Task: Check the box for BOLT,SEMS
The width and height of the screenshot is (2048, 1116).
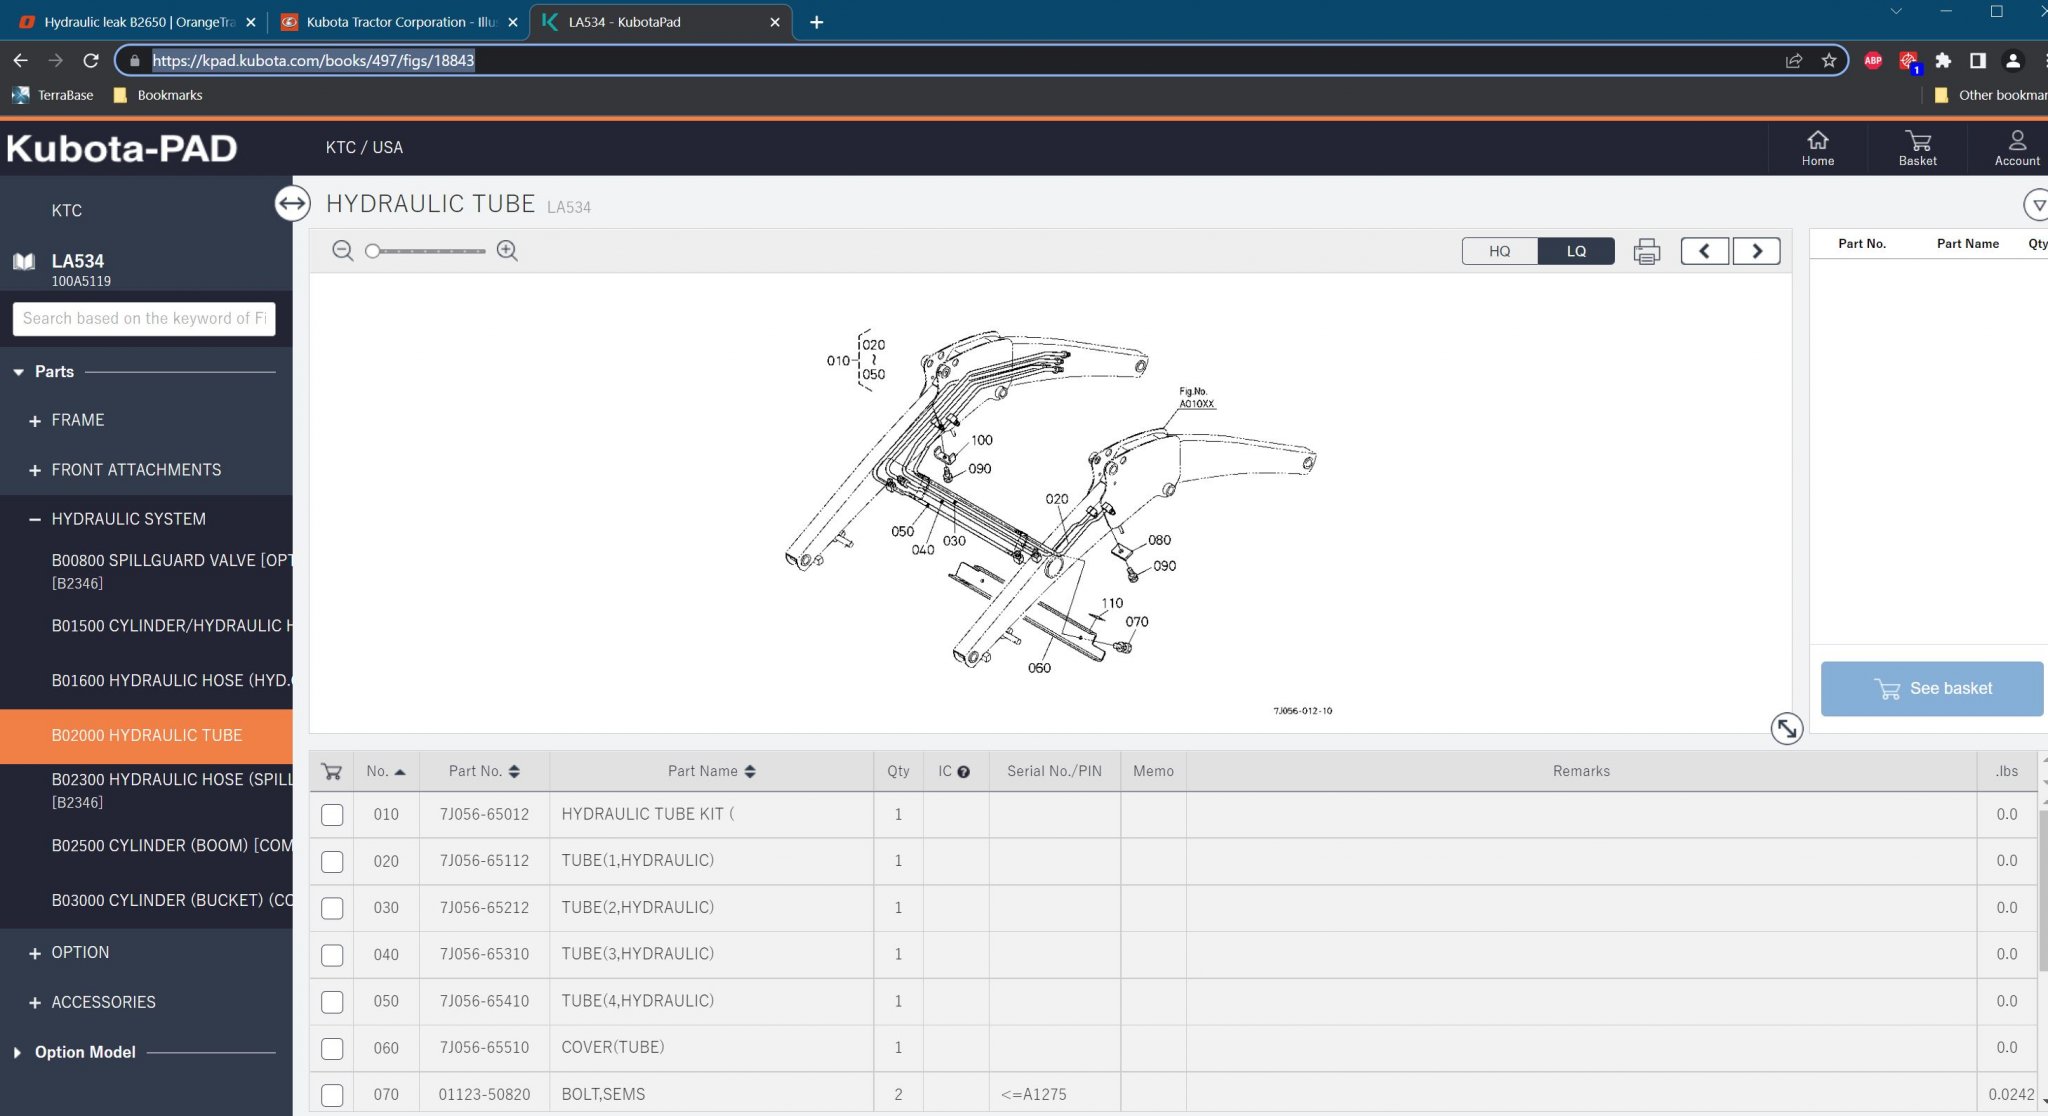Action: (332, 1095)
